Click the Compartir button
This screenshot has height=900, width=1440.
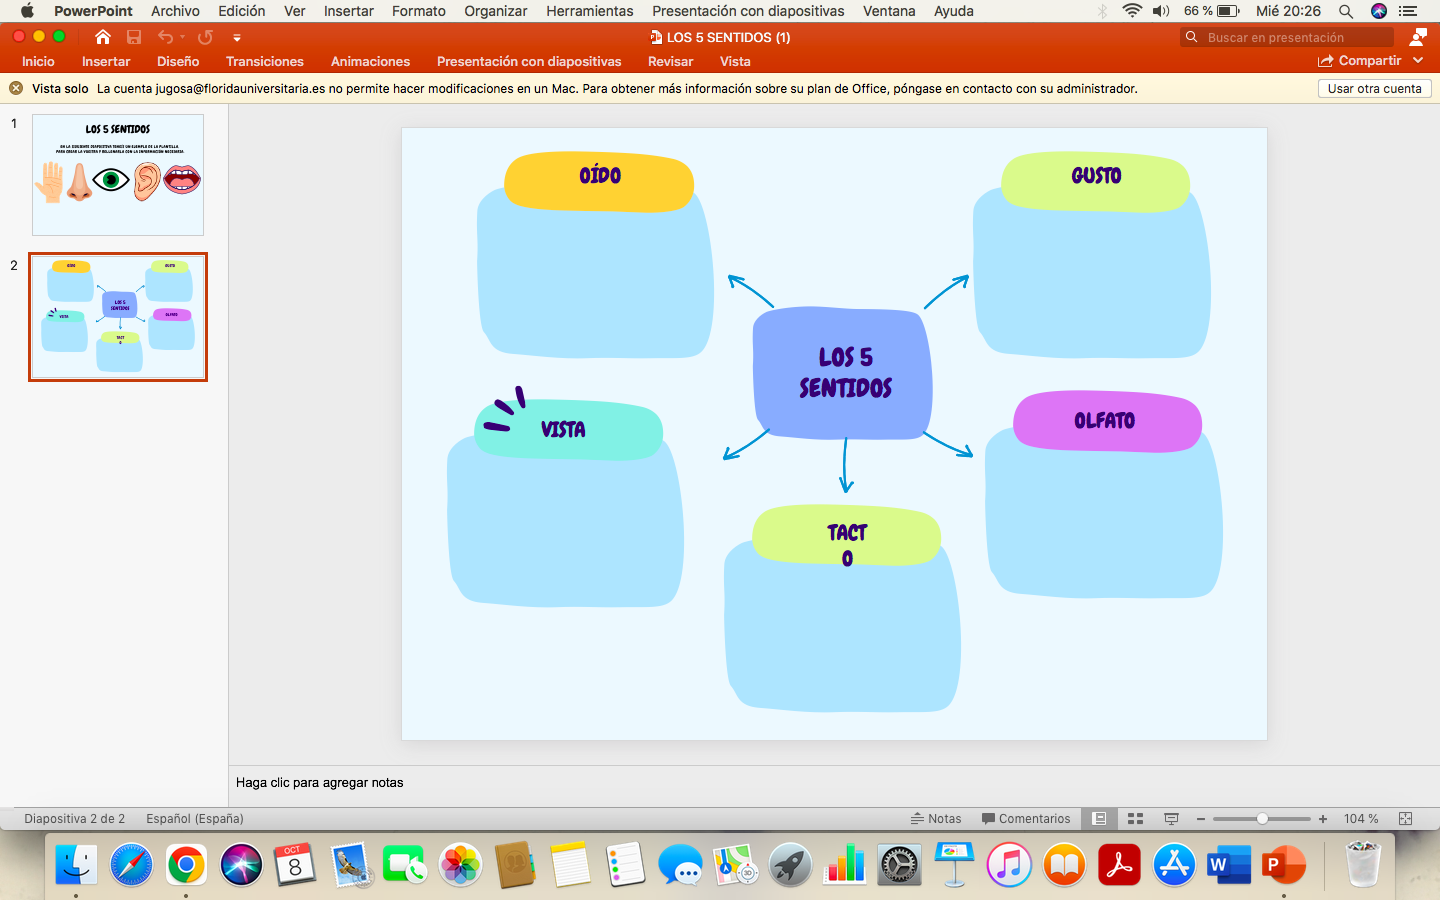pyautogui.click(x=1360, y=61)
